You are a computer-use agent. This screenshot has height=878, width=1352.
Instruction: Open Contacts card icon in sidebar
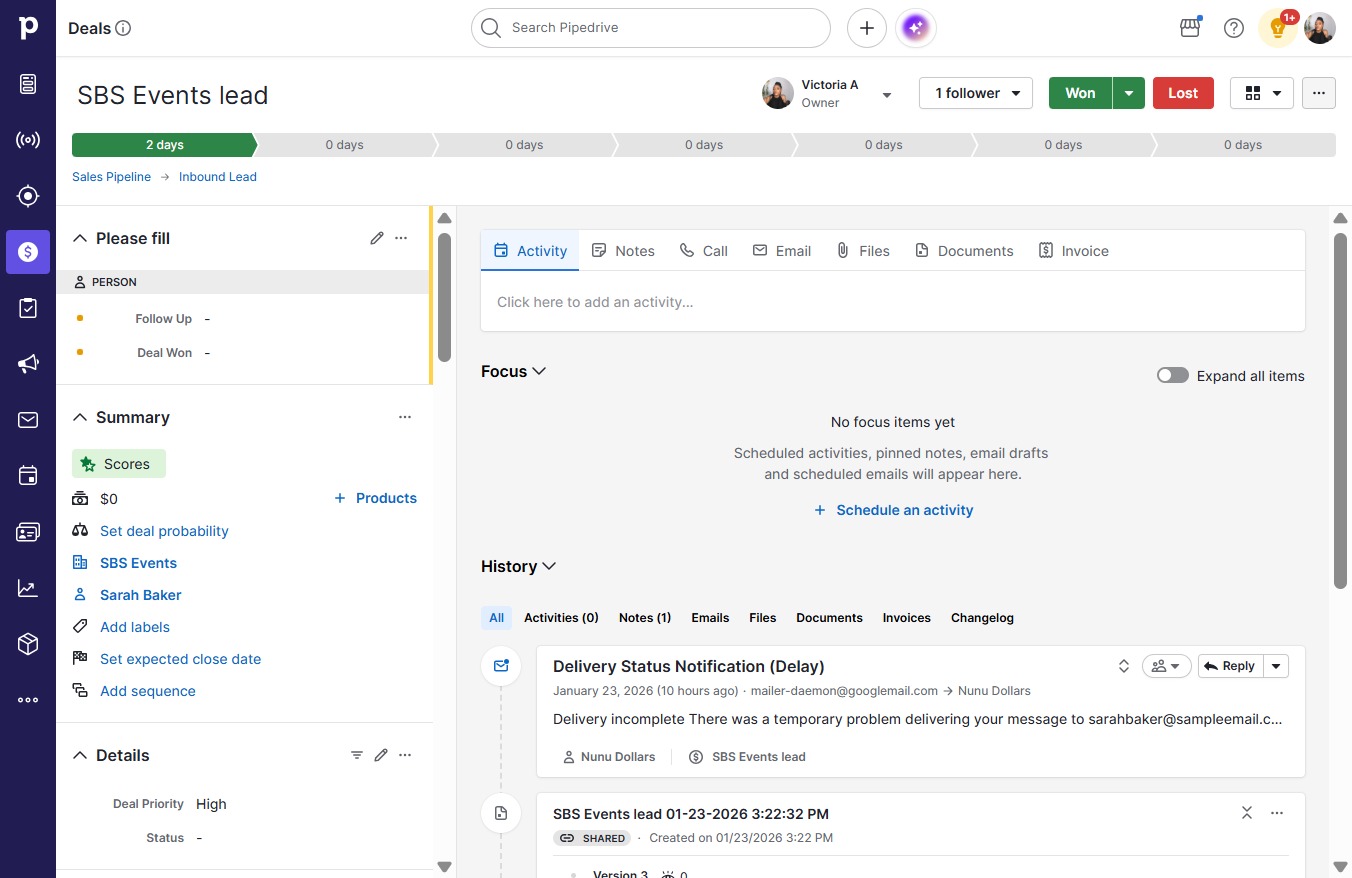coord(28,532)
